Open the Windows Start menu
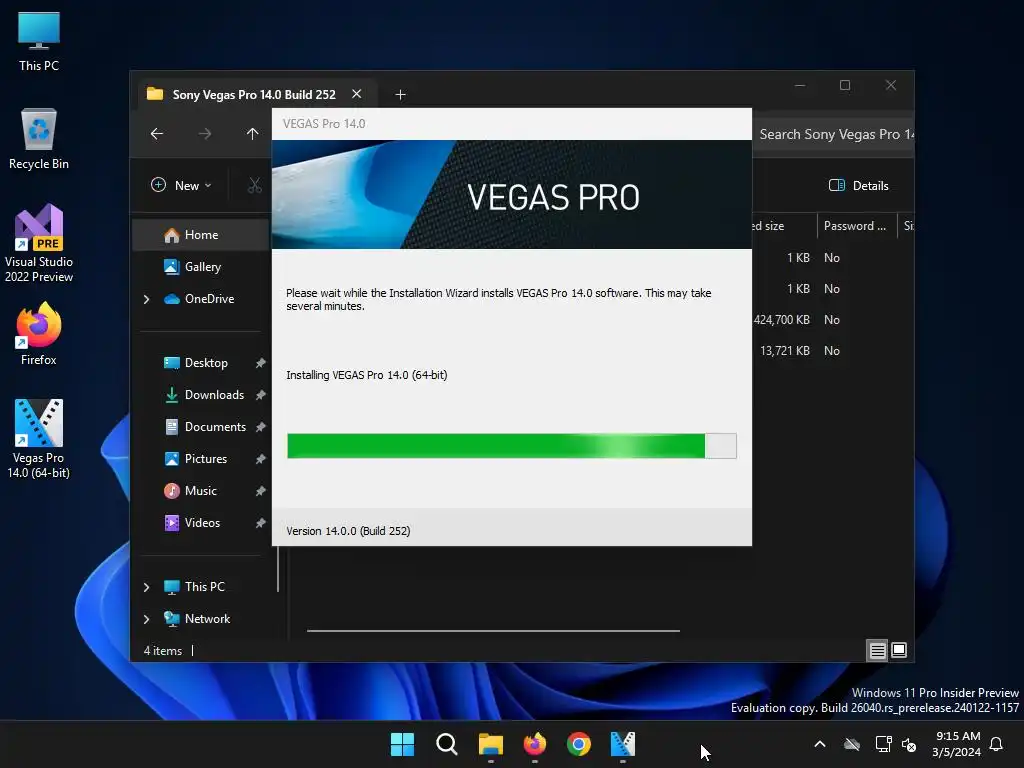The width and height of the screenshot is (1024, 768). (x=402, y=744)
